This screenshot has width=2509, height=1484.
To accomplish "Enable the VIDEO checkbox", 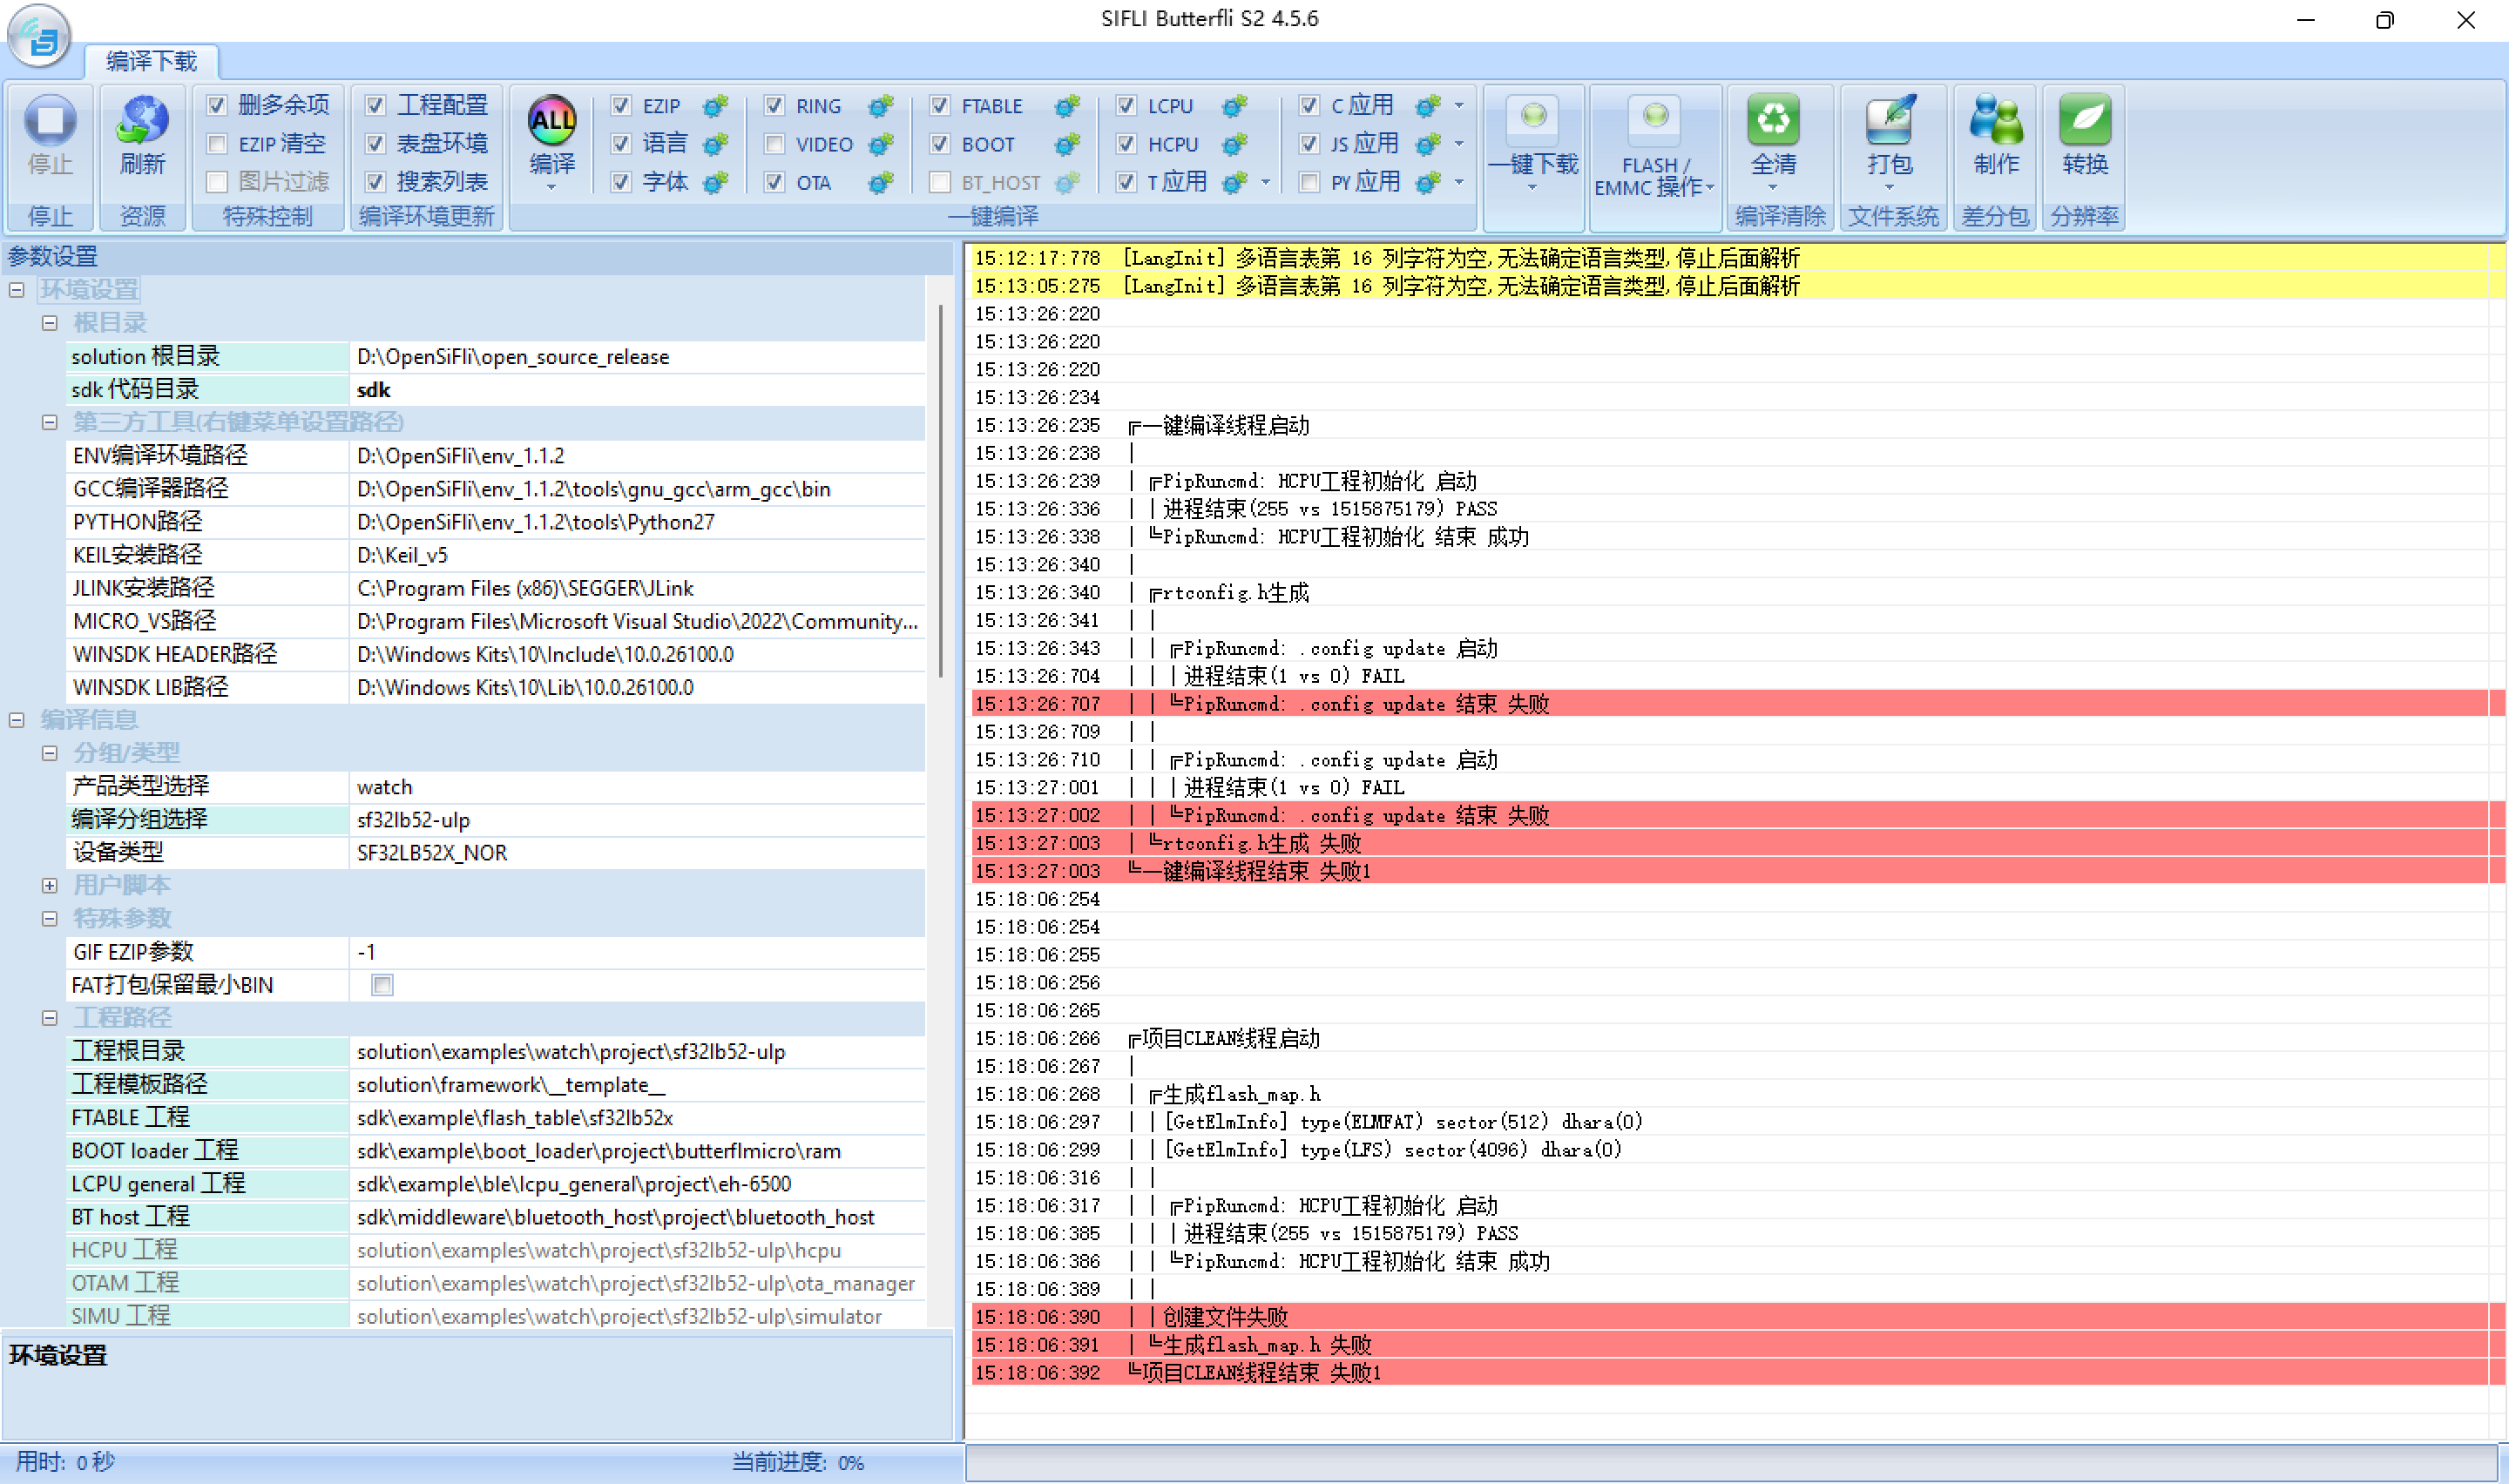I will point(774,144).
